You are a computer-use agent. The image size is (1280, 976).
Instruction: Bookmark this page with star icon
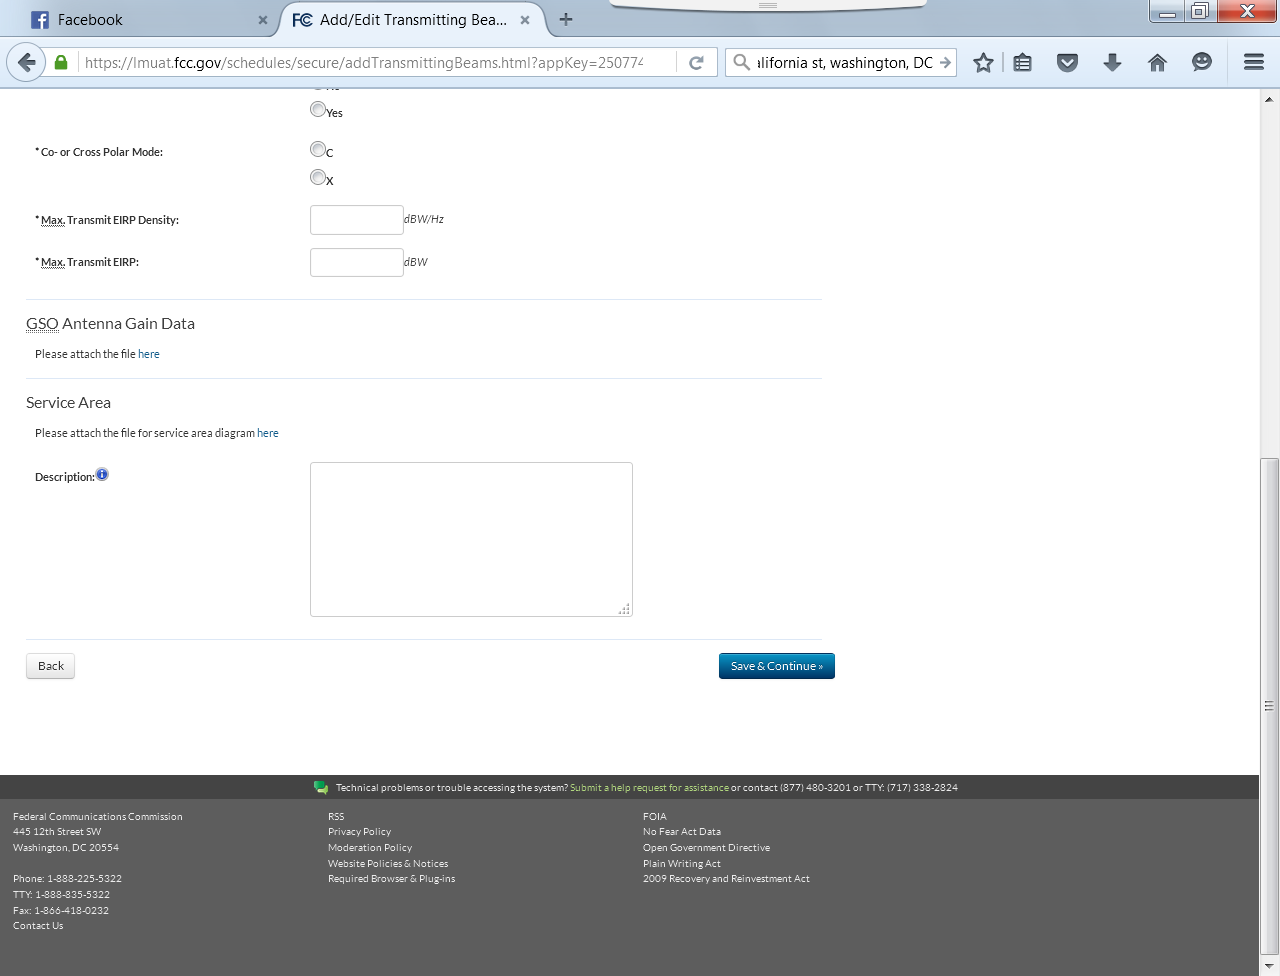coord(983,62)
